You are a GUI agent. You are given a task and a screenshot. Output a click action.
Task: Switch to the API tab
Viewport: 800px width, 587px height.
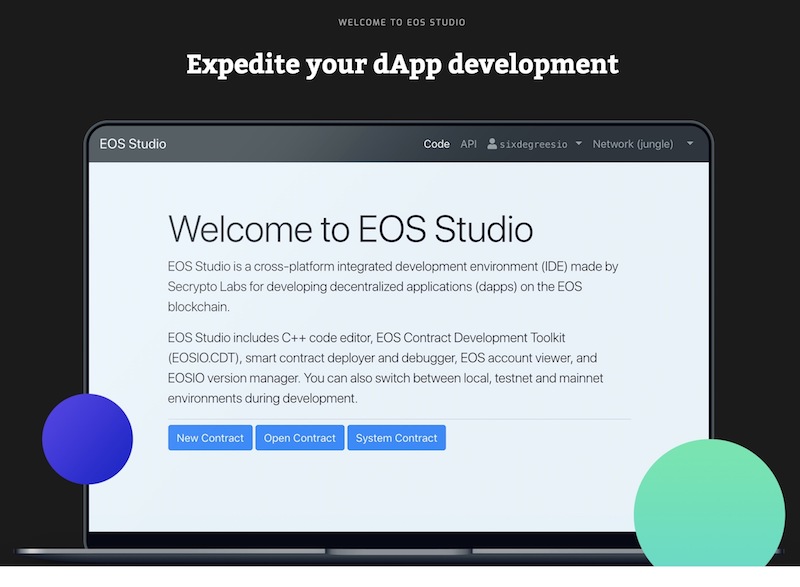468,144
